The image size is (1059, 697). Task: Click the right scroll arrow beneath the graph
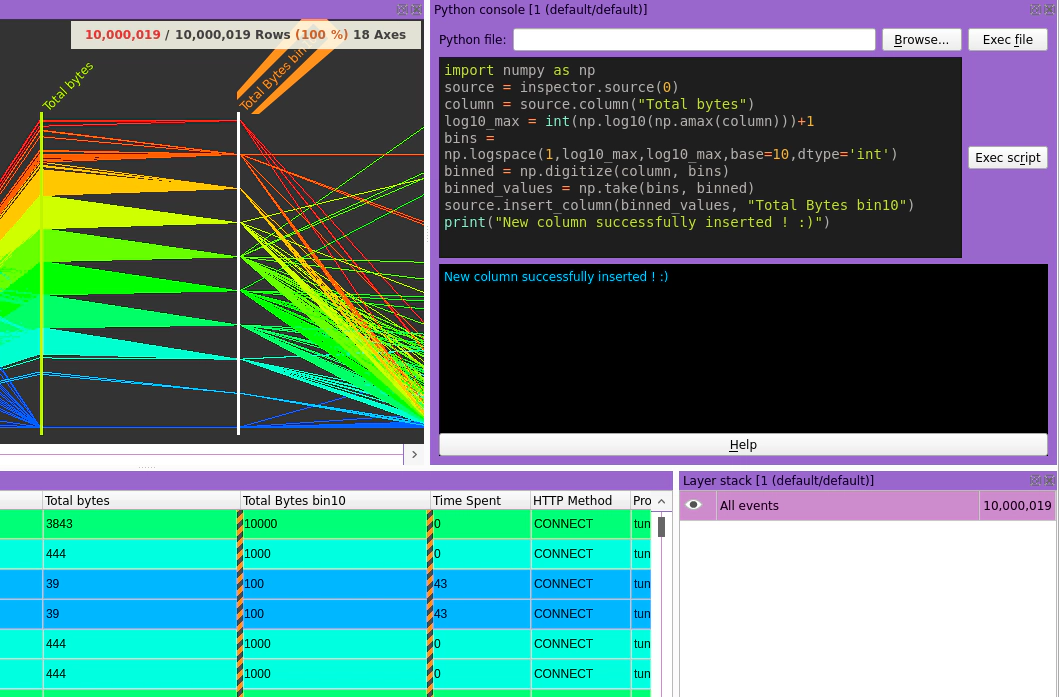414,454
